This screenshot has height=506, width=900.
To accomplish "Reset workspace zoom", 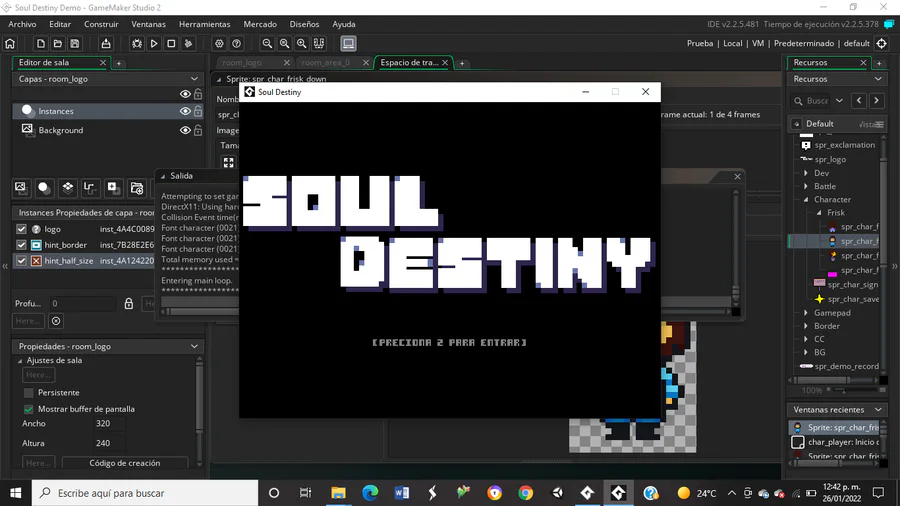I will 285,44.
